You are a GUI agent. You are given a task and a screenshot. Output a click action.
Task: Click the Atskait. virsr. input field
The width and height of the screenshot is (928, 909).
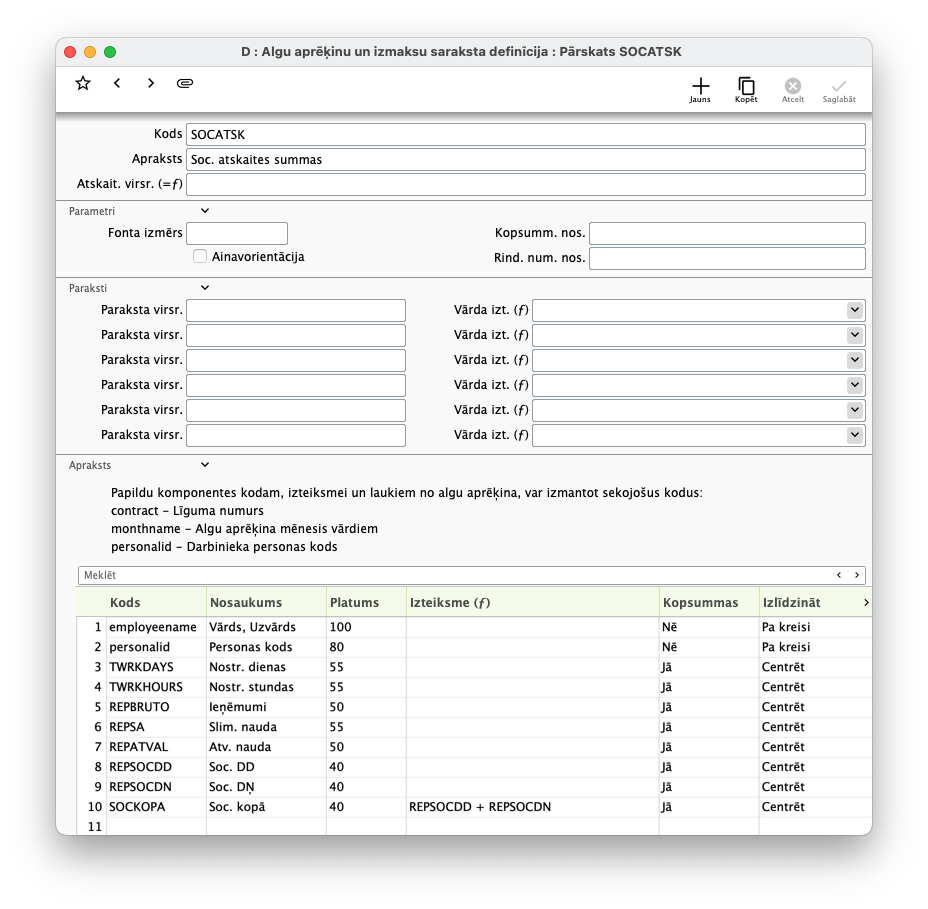point(526,184)
